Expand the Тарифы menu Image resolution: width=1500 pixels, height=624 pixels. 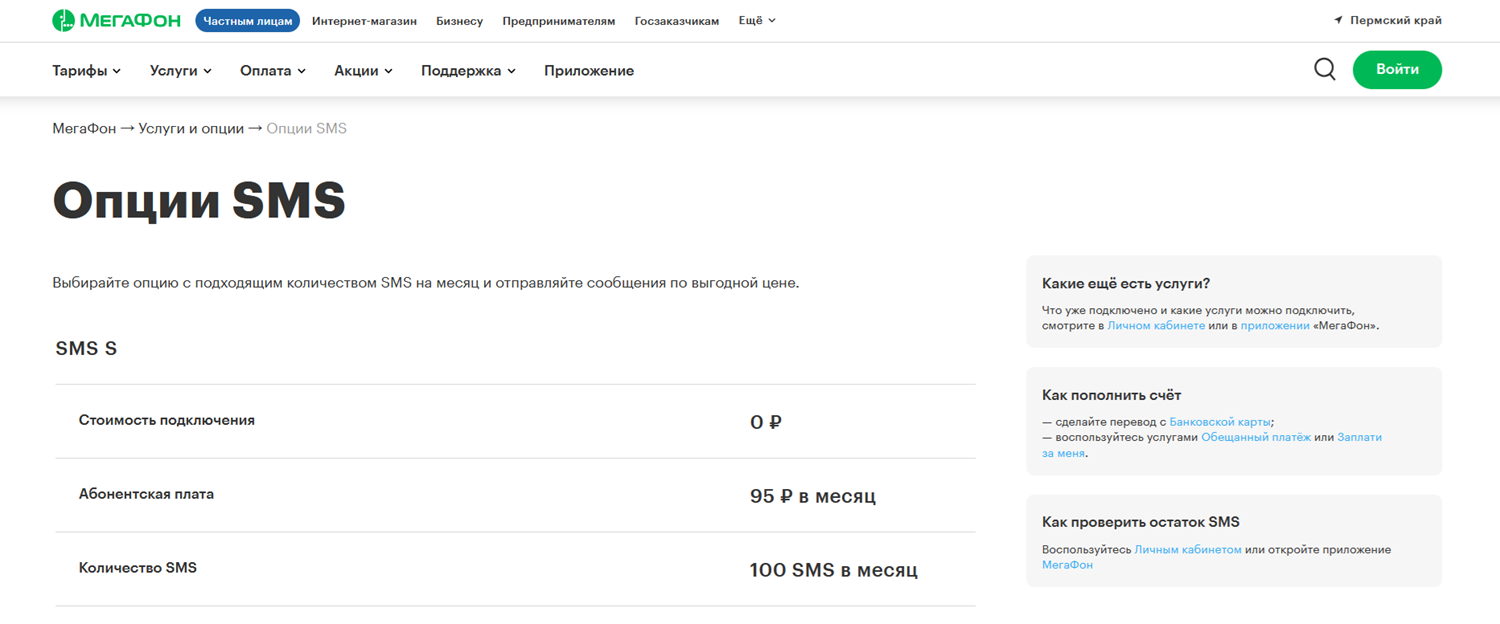coord(87,71)
